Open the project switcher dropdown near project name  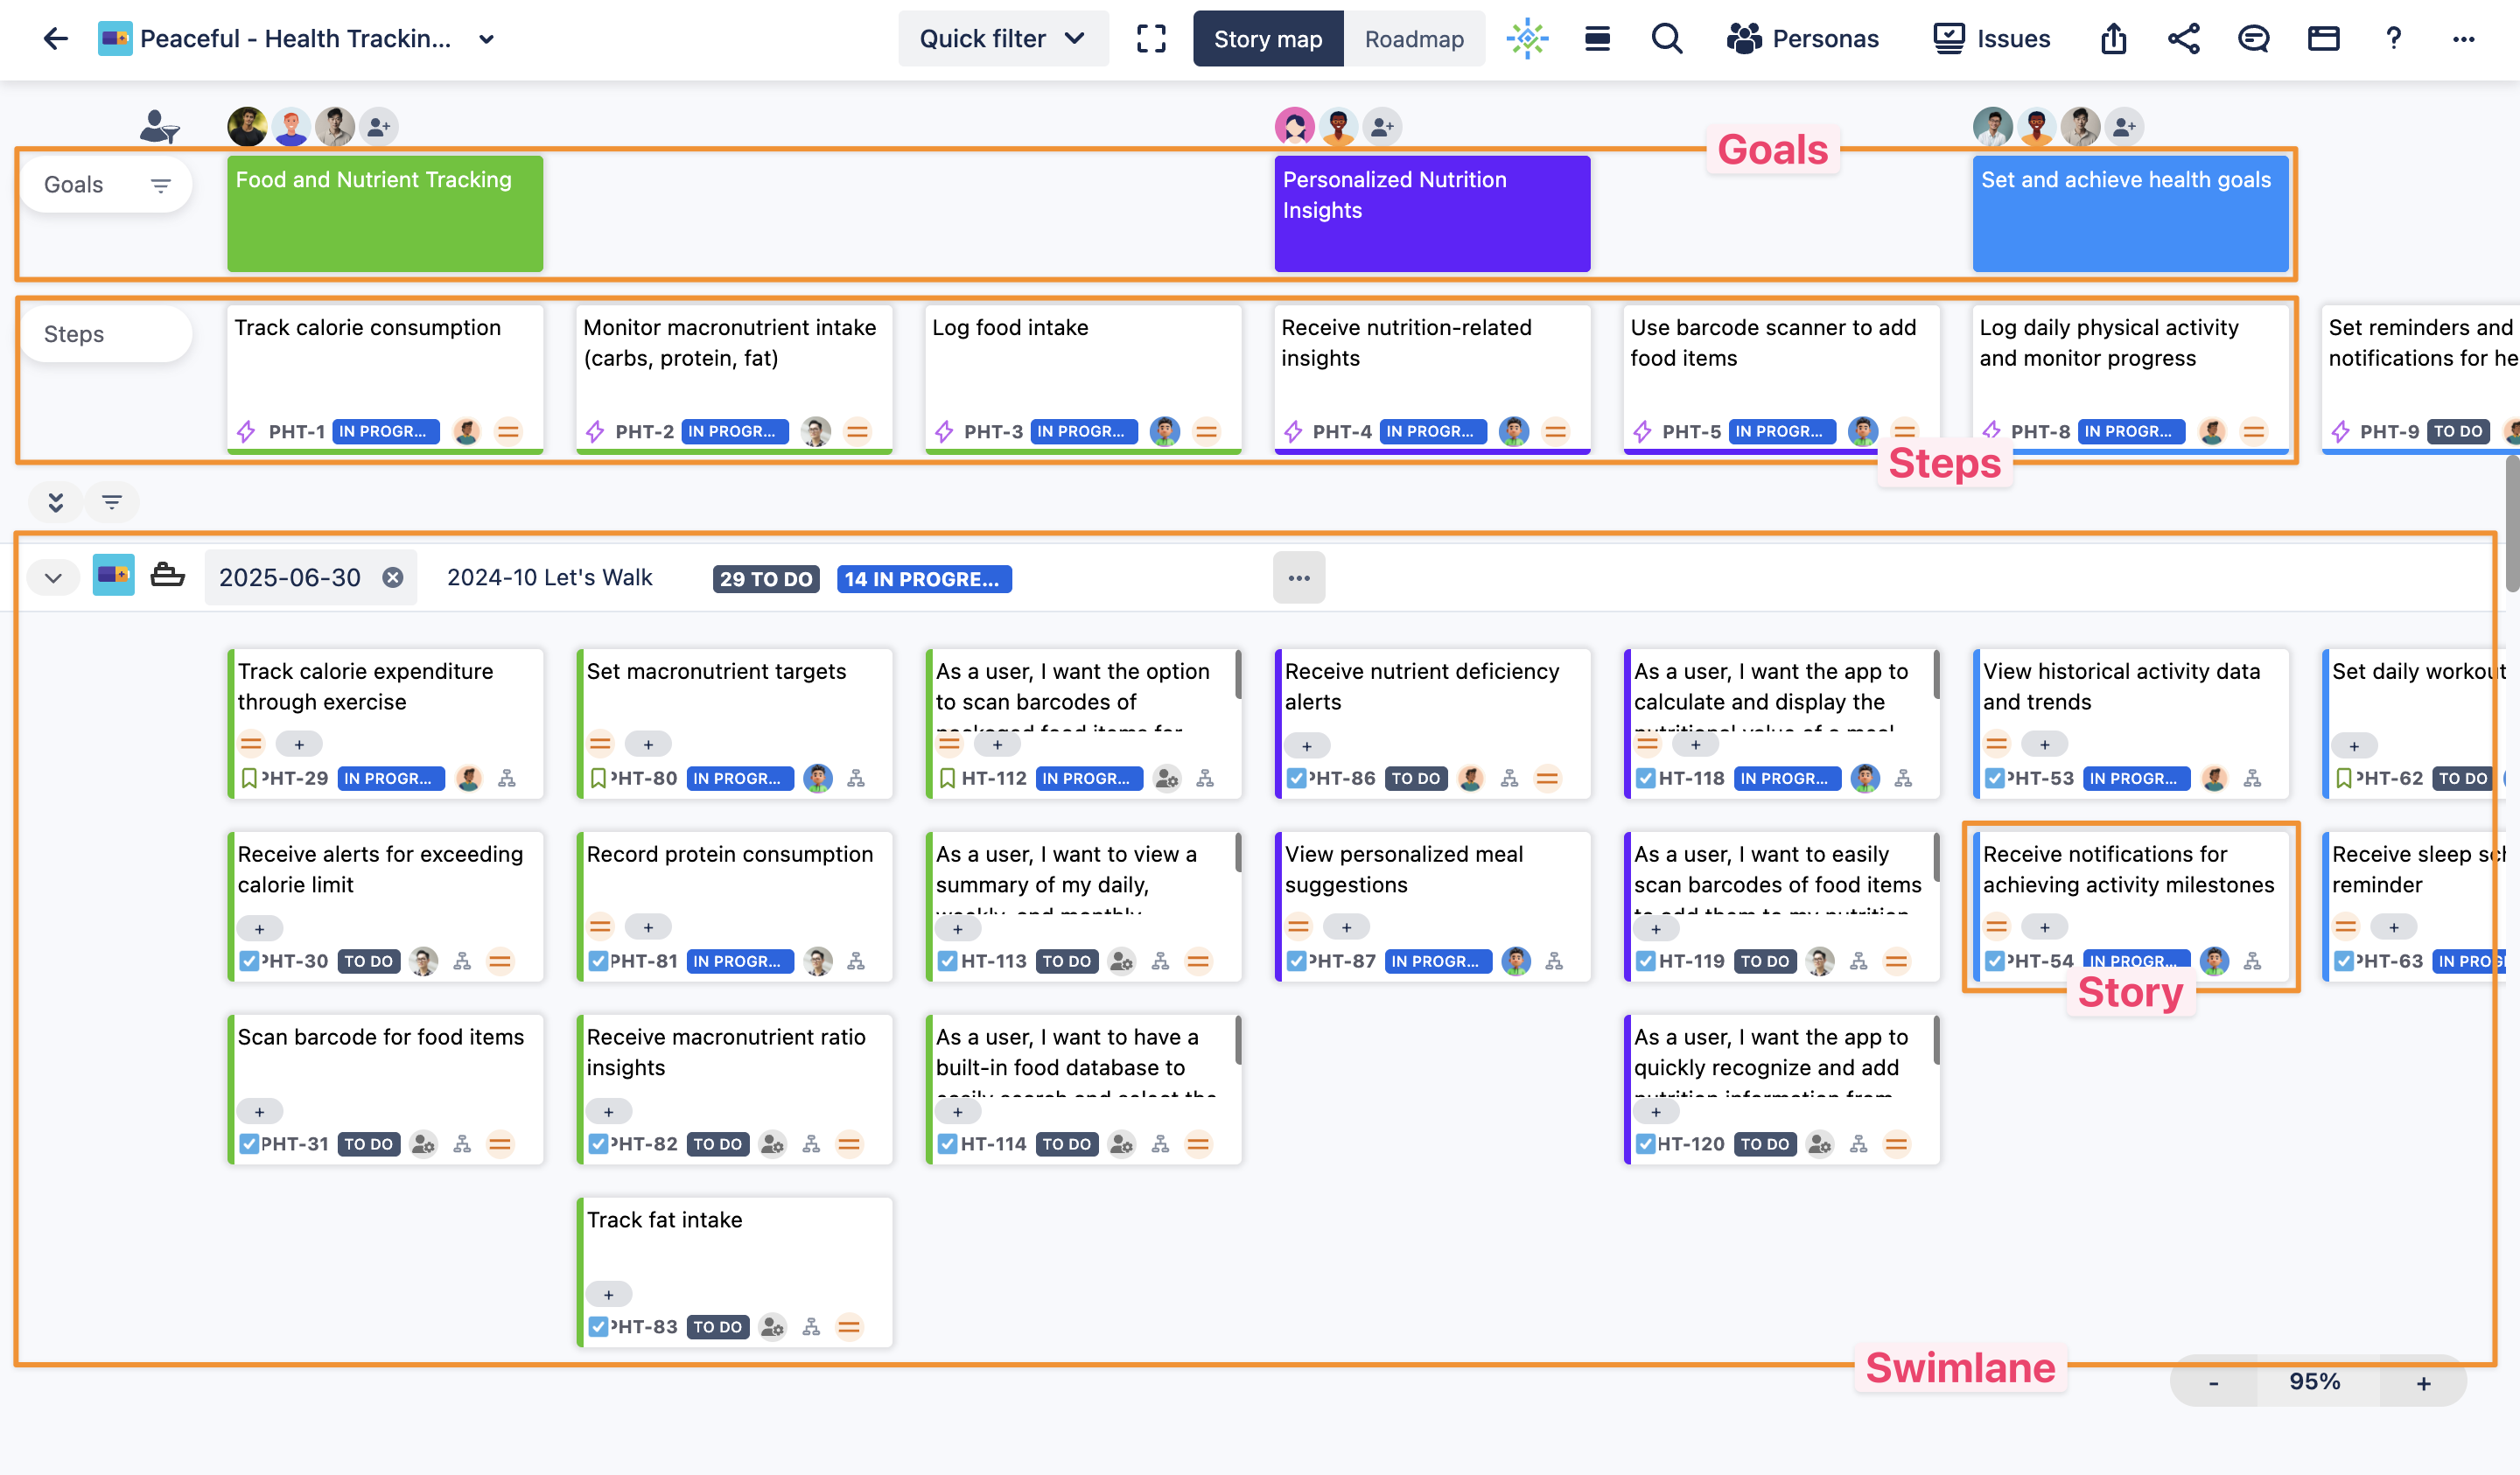[x=486, y=39]
